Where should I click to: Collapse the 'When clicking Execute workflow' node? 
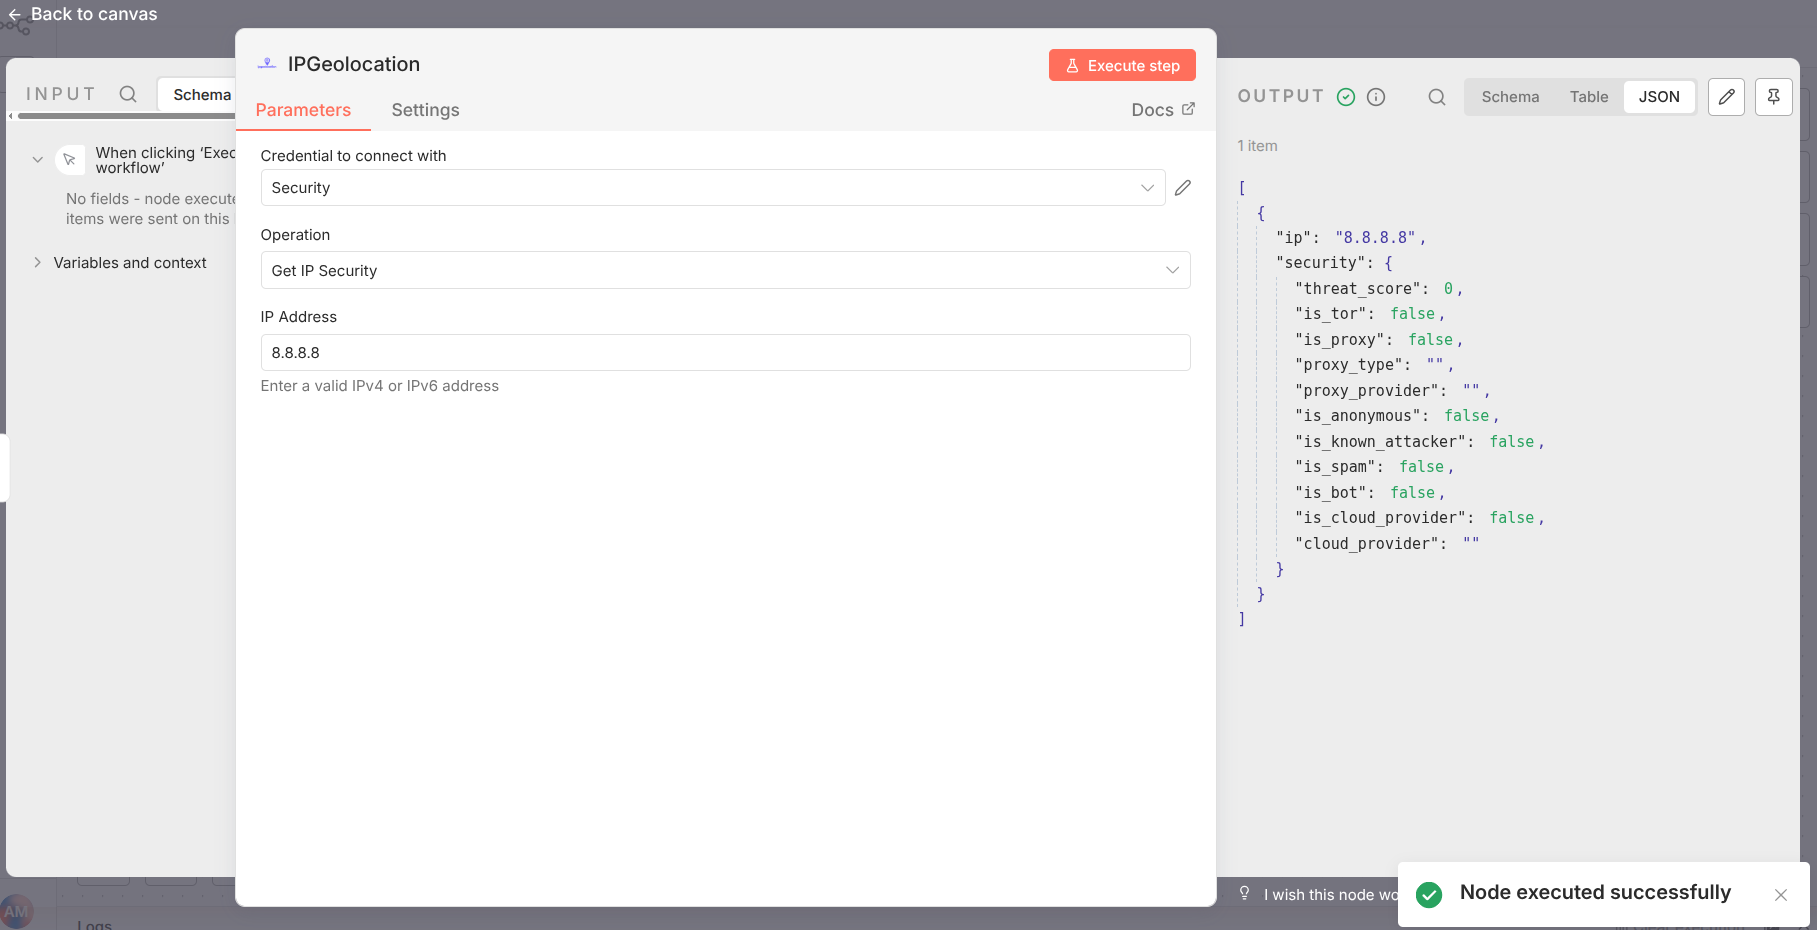tap(37, 160)
